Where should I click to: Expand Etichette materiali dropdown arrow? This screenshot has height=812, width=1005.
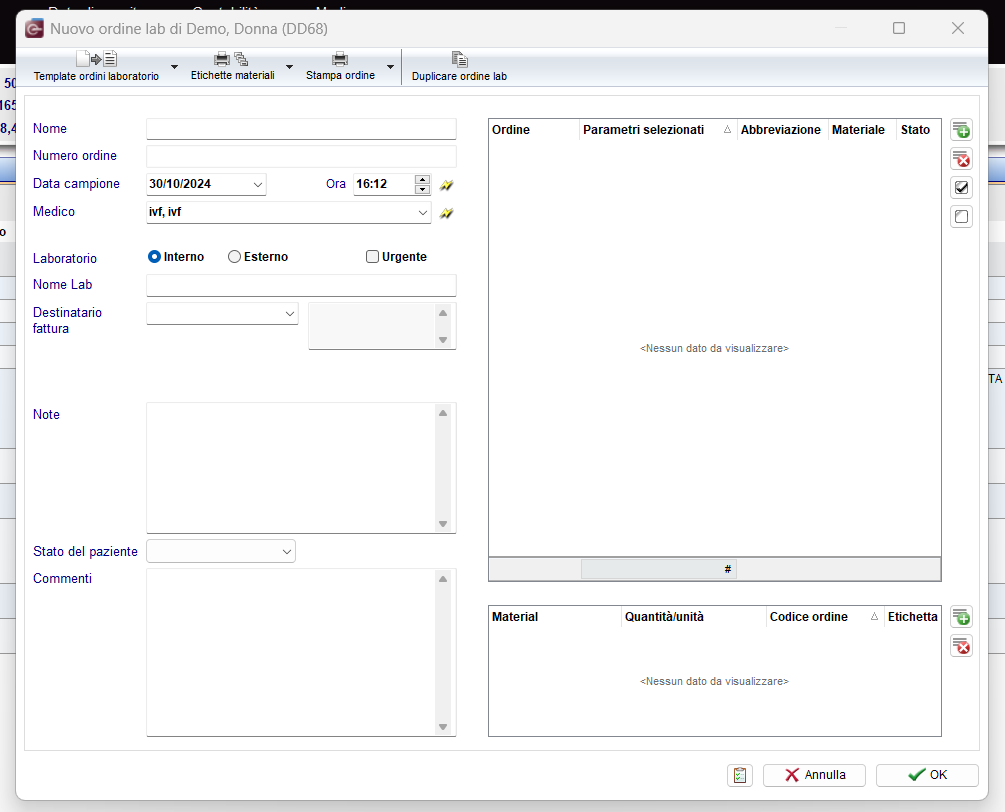pos(290,67)
